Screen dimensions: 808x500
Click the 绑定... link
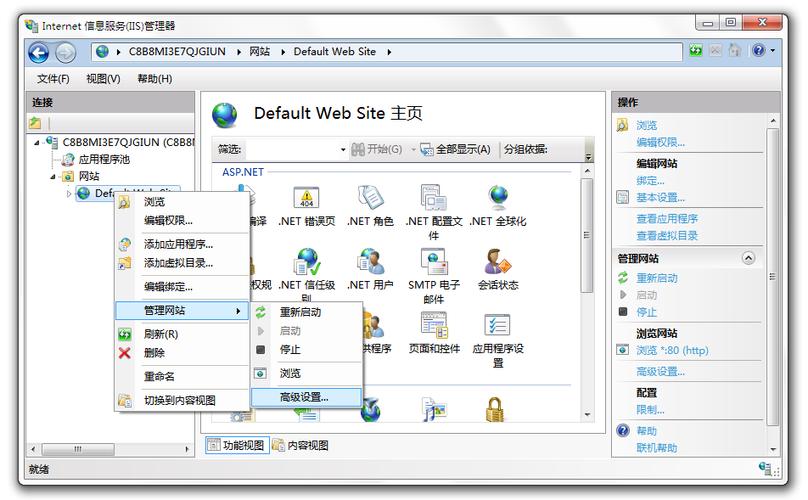[650, 180]
